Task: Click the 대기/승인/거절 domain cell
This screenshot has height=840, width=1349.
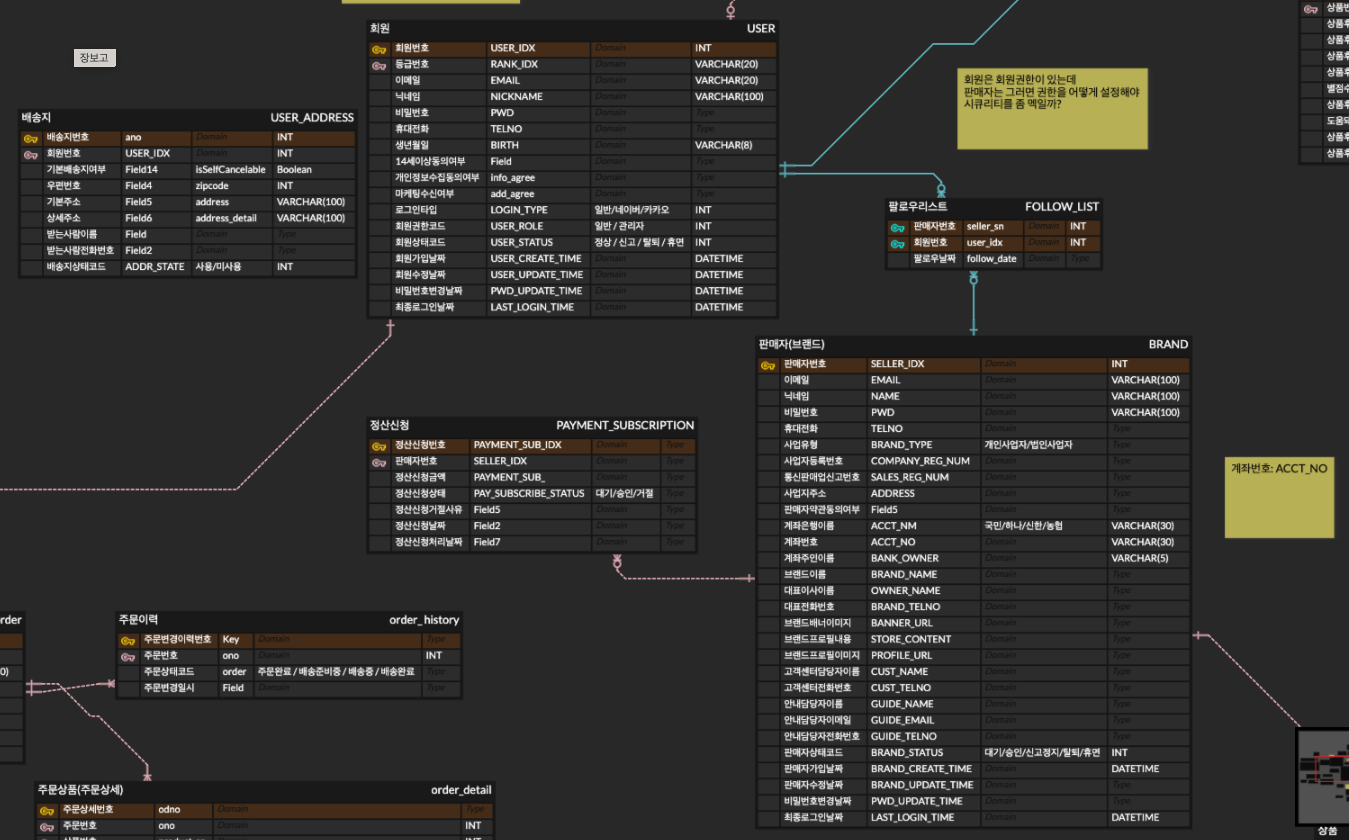Action: [x=624, y=494]
